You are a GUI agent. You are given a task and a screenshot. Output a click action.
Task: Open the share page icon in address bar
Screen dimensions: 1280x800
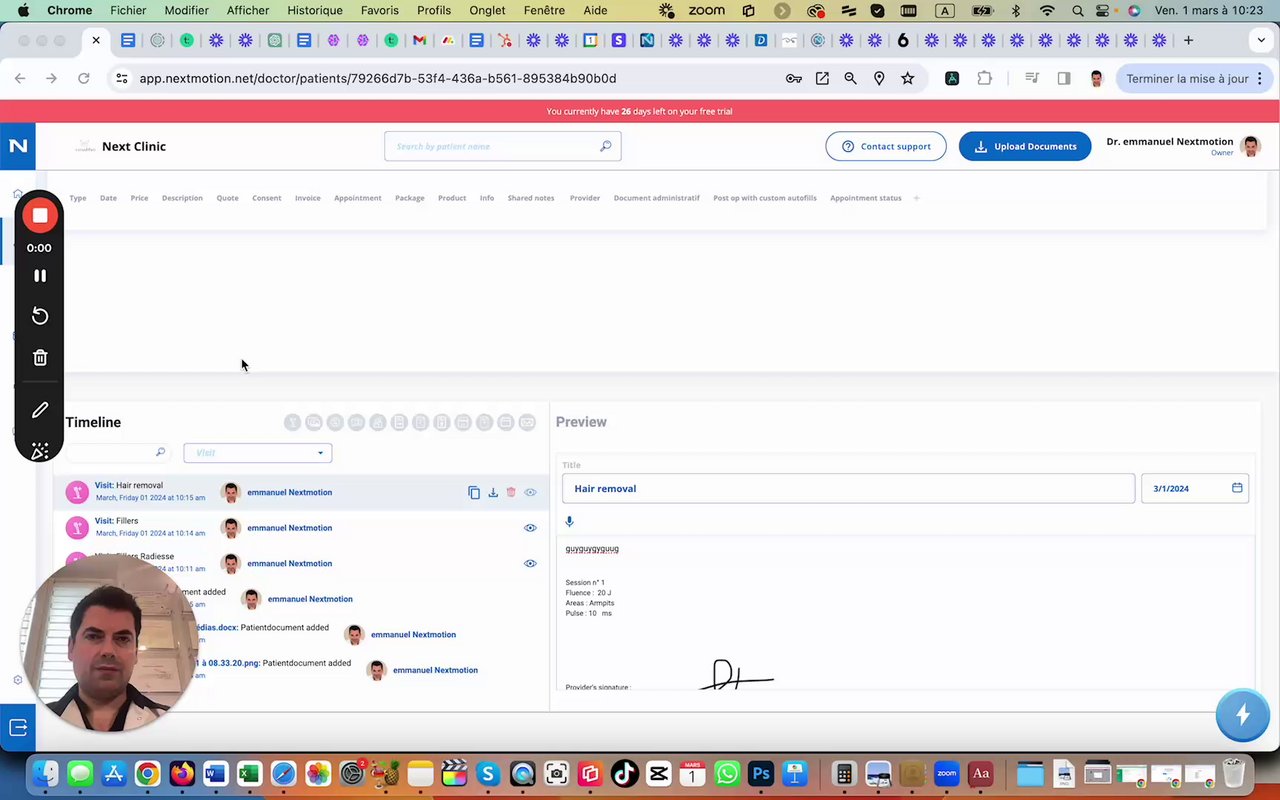[x=822, y=78]
